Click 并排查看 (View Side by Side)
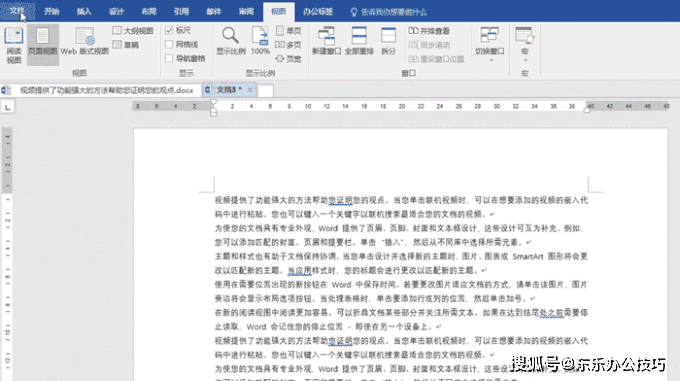 click(x=429, y=31)
